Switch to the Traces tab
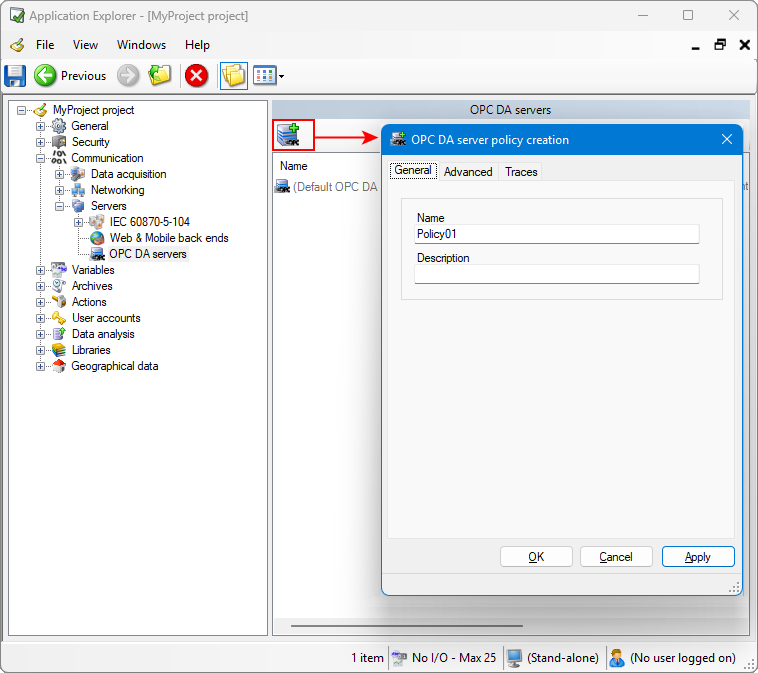This screenshot has width=758, height=673. click(521, 172)
